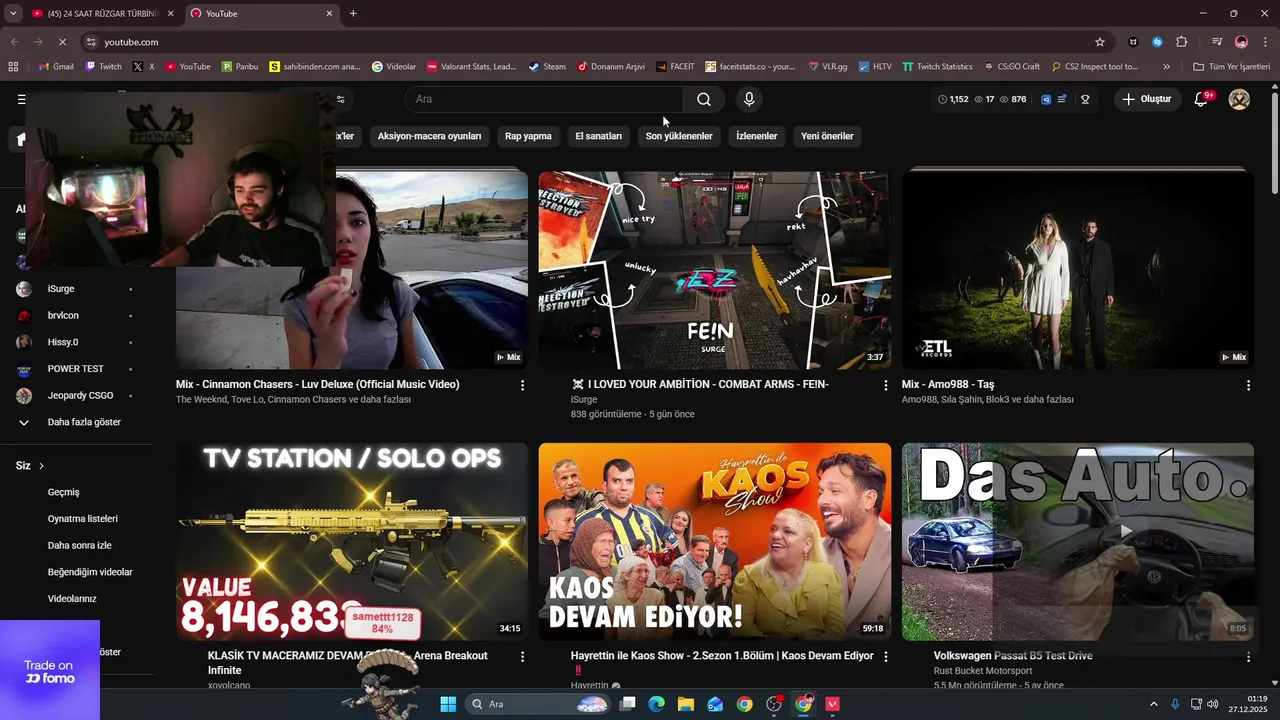The width and height of the screenshot is (1280, 720).
Task: Show more bookmarks with the overflow chevron
Action: (x=1166, y=67)
